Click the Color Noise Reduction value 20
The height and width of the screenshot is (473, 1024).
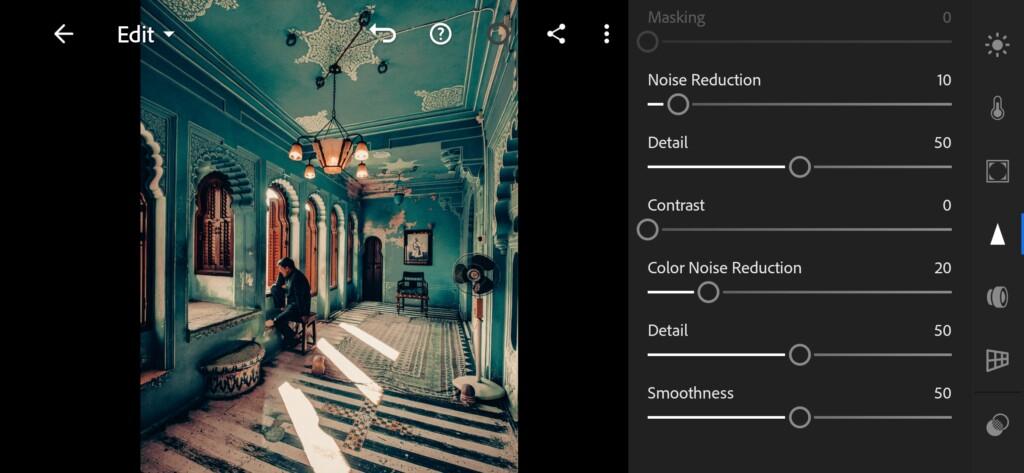(942, 268)
